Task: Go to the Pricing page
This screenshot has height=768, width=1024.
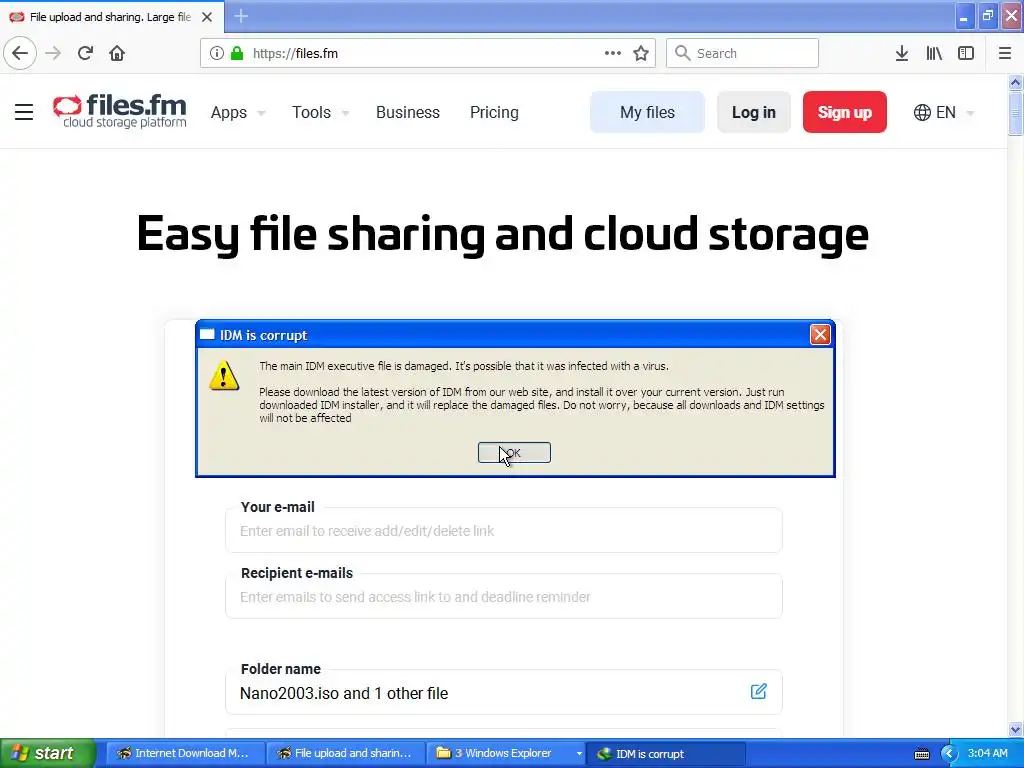Action: [x=494, y=112]
